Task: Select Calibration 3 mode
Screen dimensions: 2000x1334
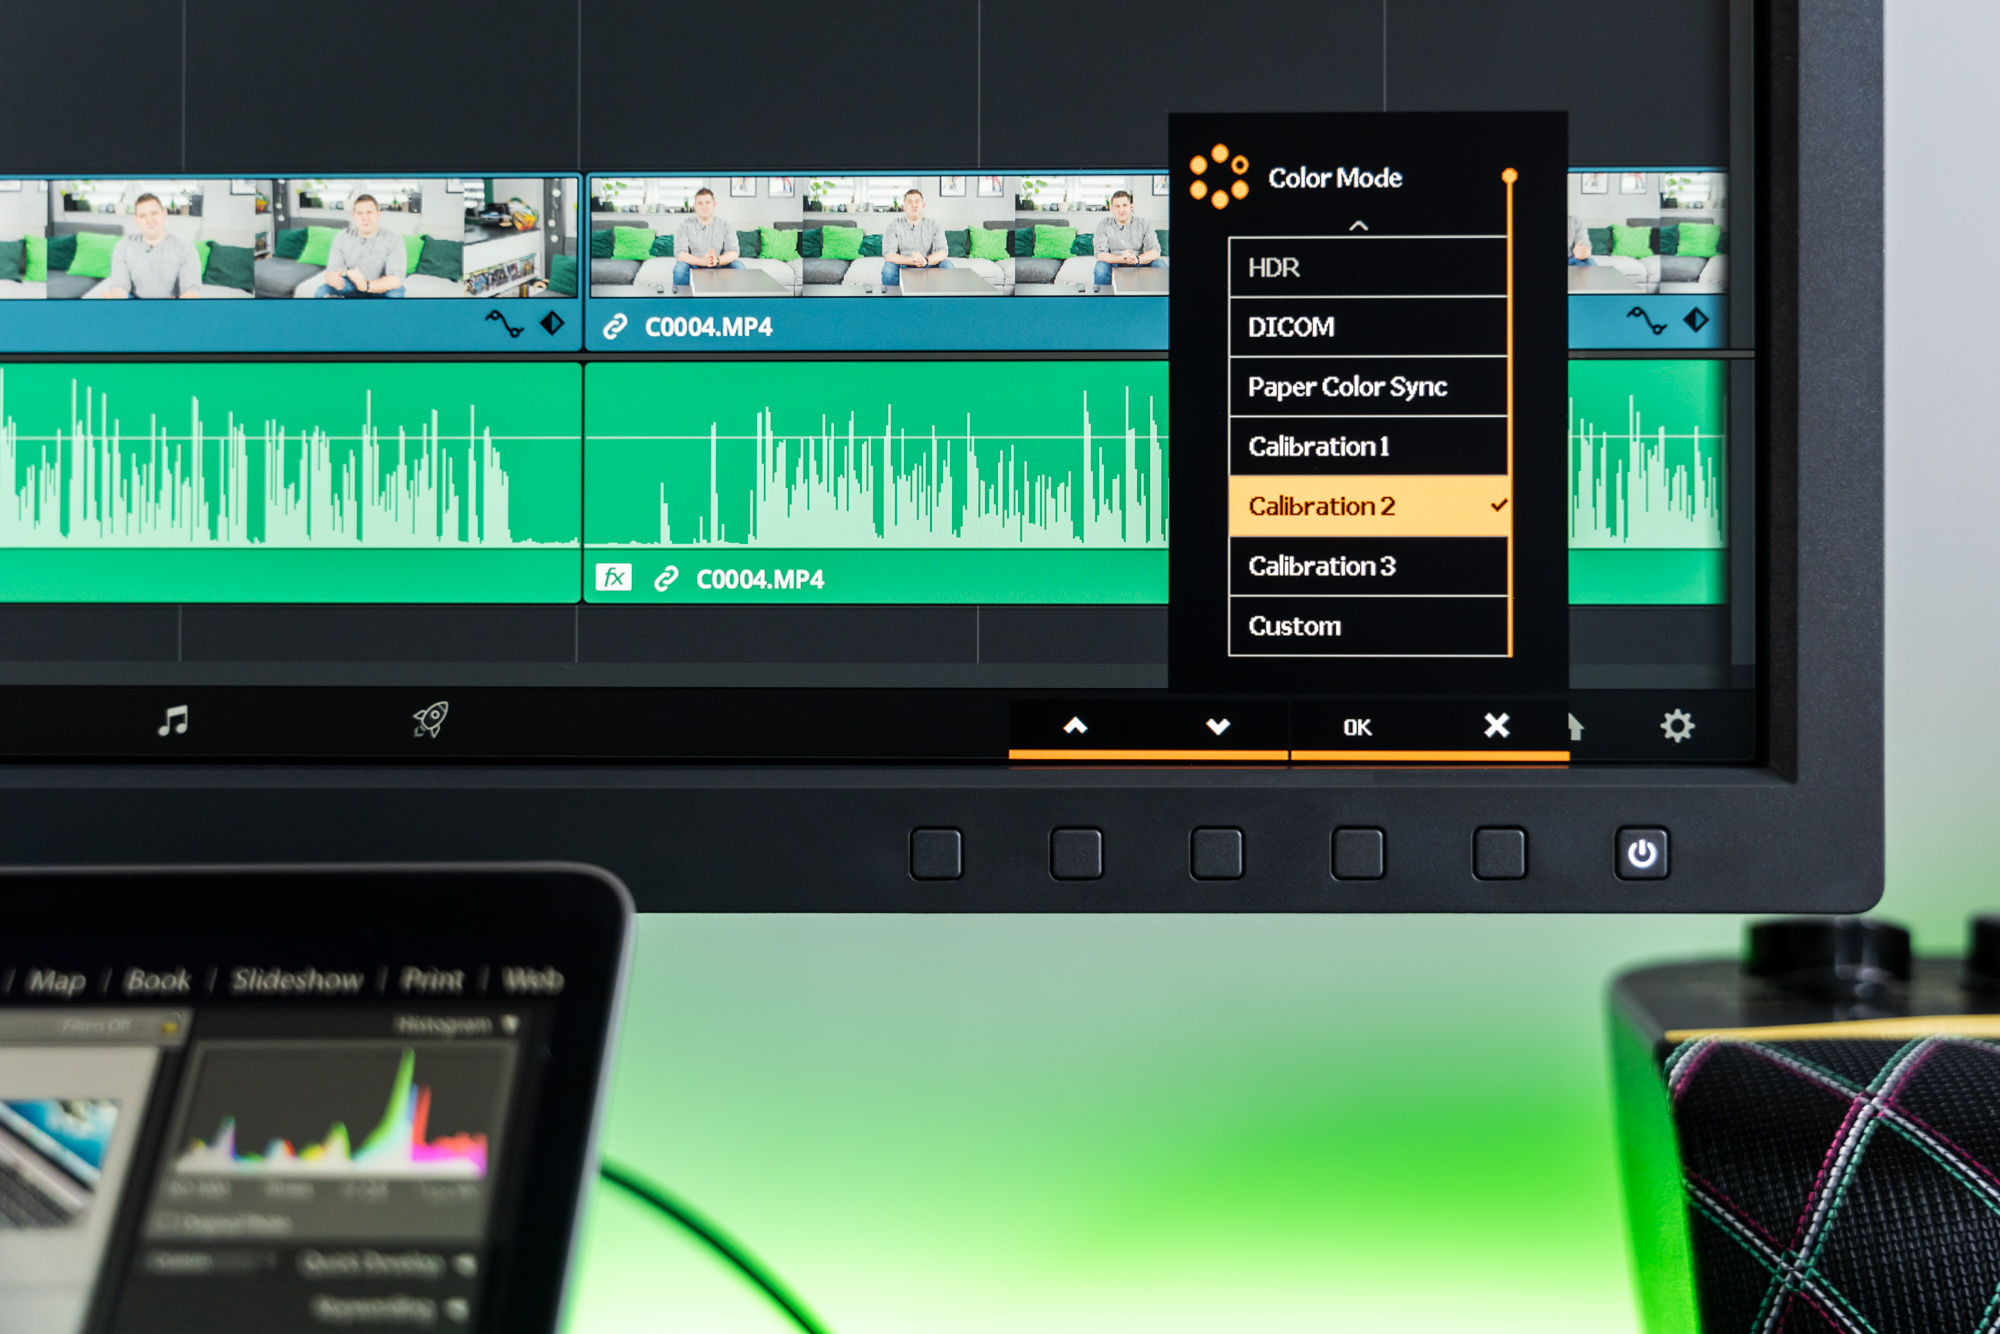Action: point(1368,566)
